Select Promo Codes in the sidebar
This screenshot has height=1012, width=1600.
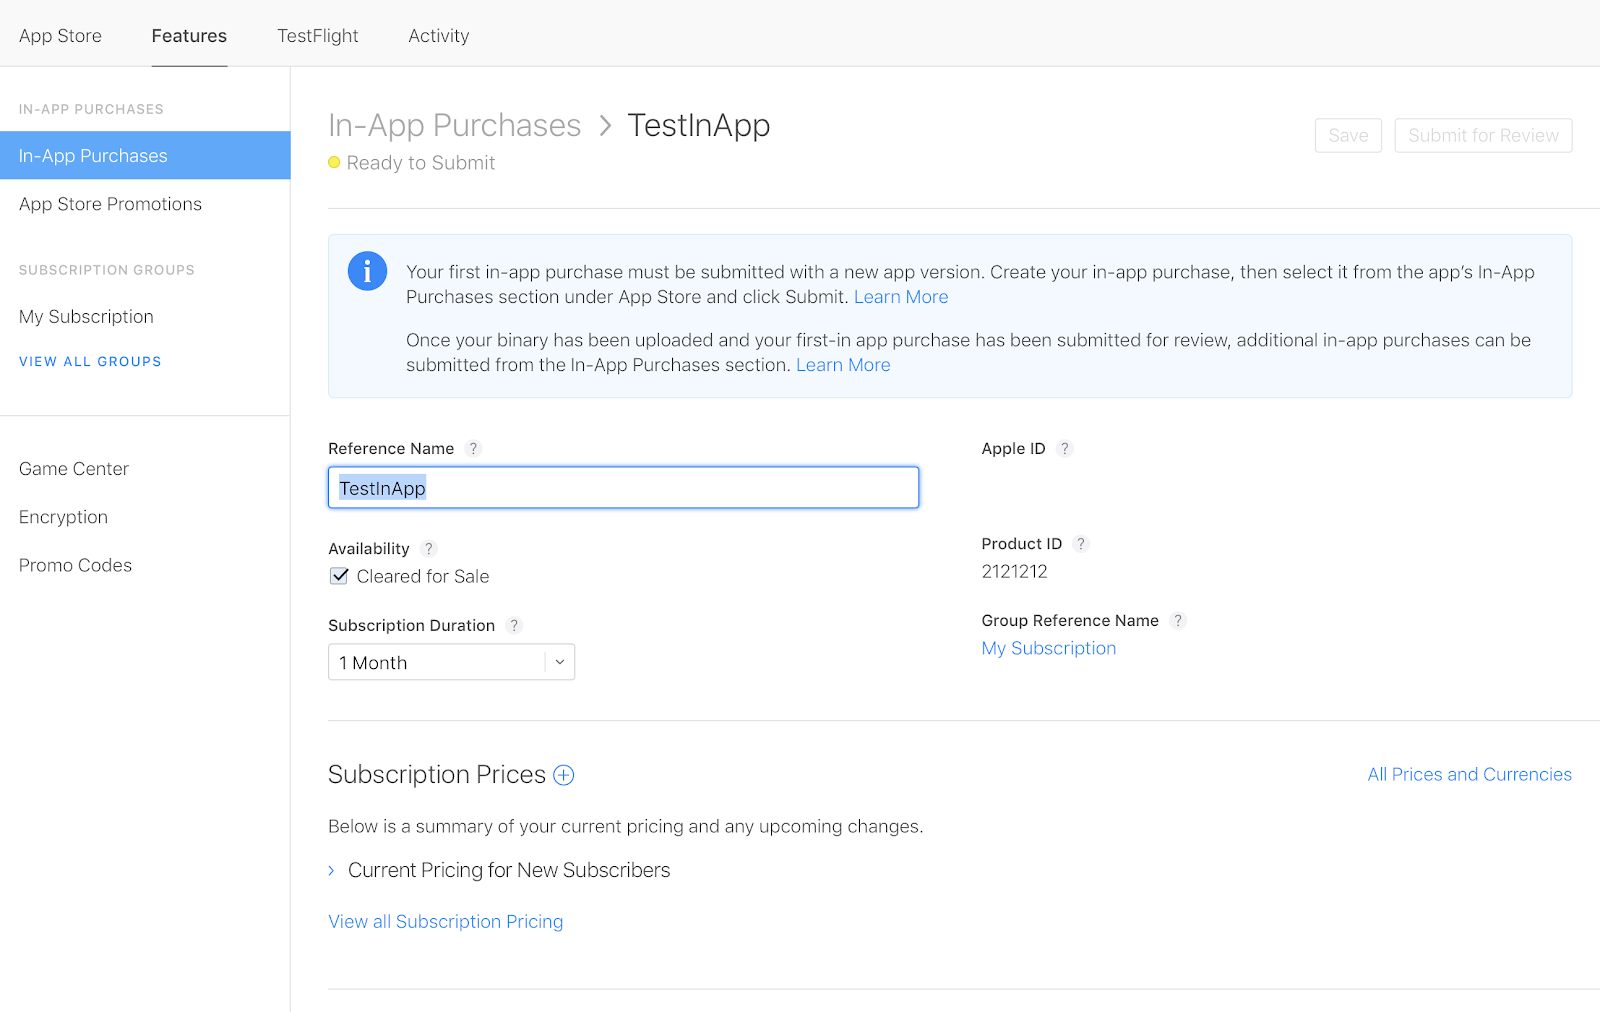pyautogui.click(x=75, y=565)
